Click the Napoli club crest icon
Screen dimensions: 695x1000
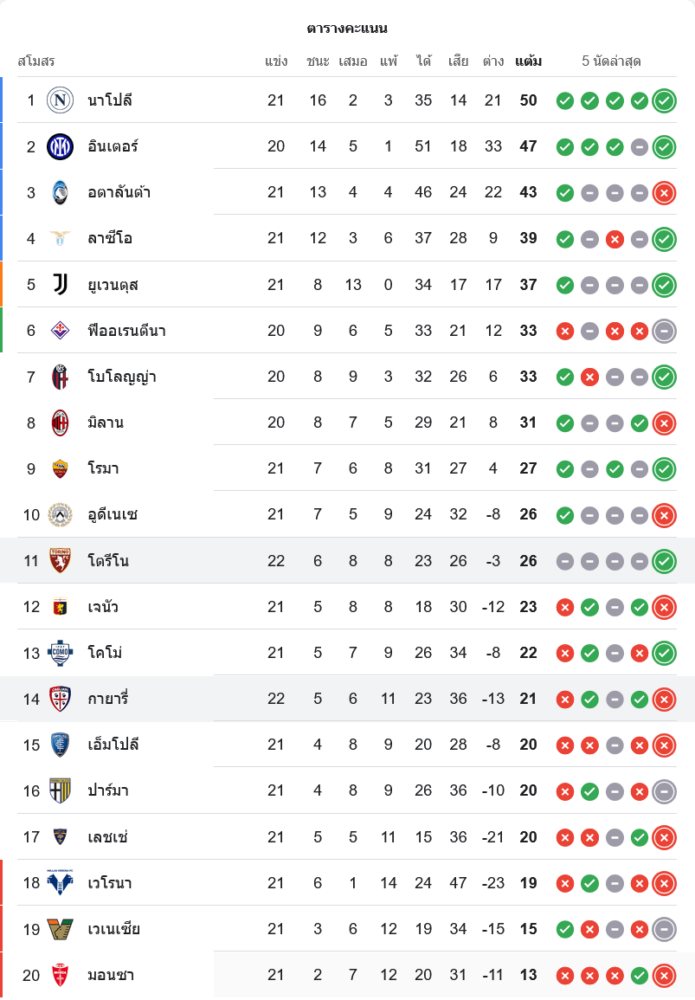60,100
